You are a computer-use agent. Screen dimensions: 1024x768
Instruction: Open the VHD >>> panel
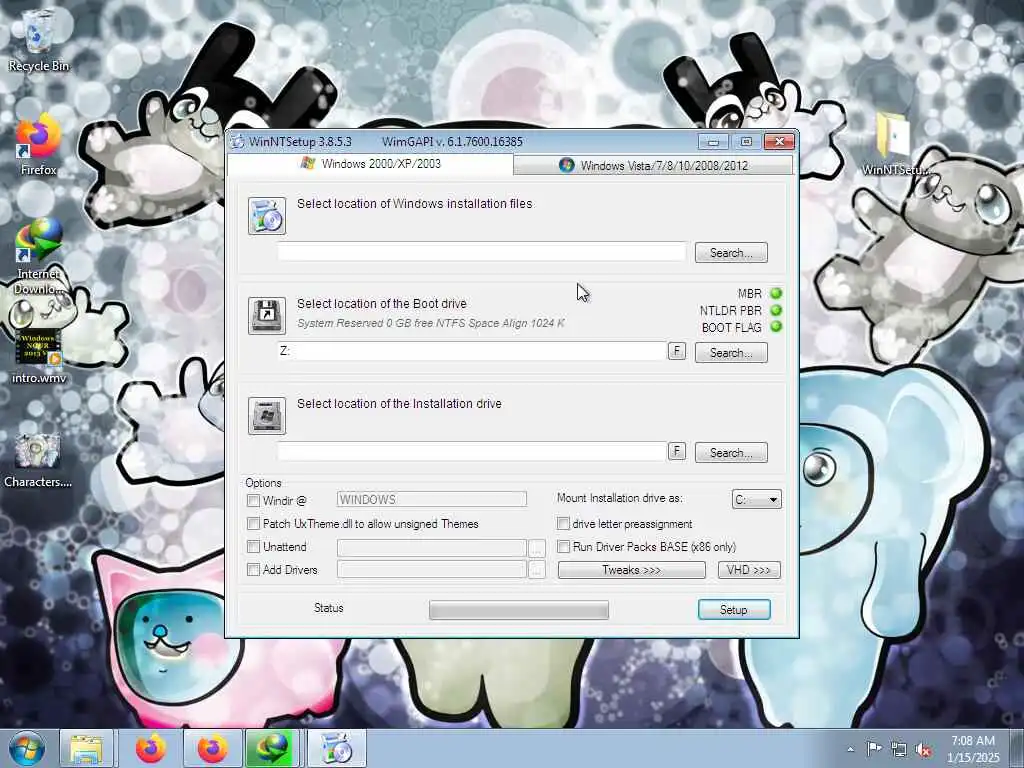[x=749, y=570]
